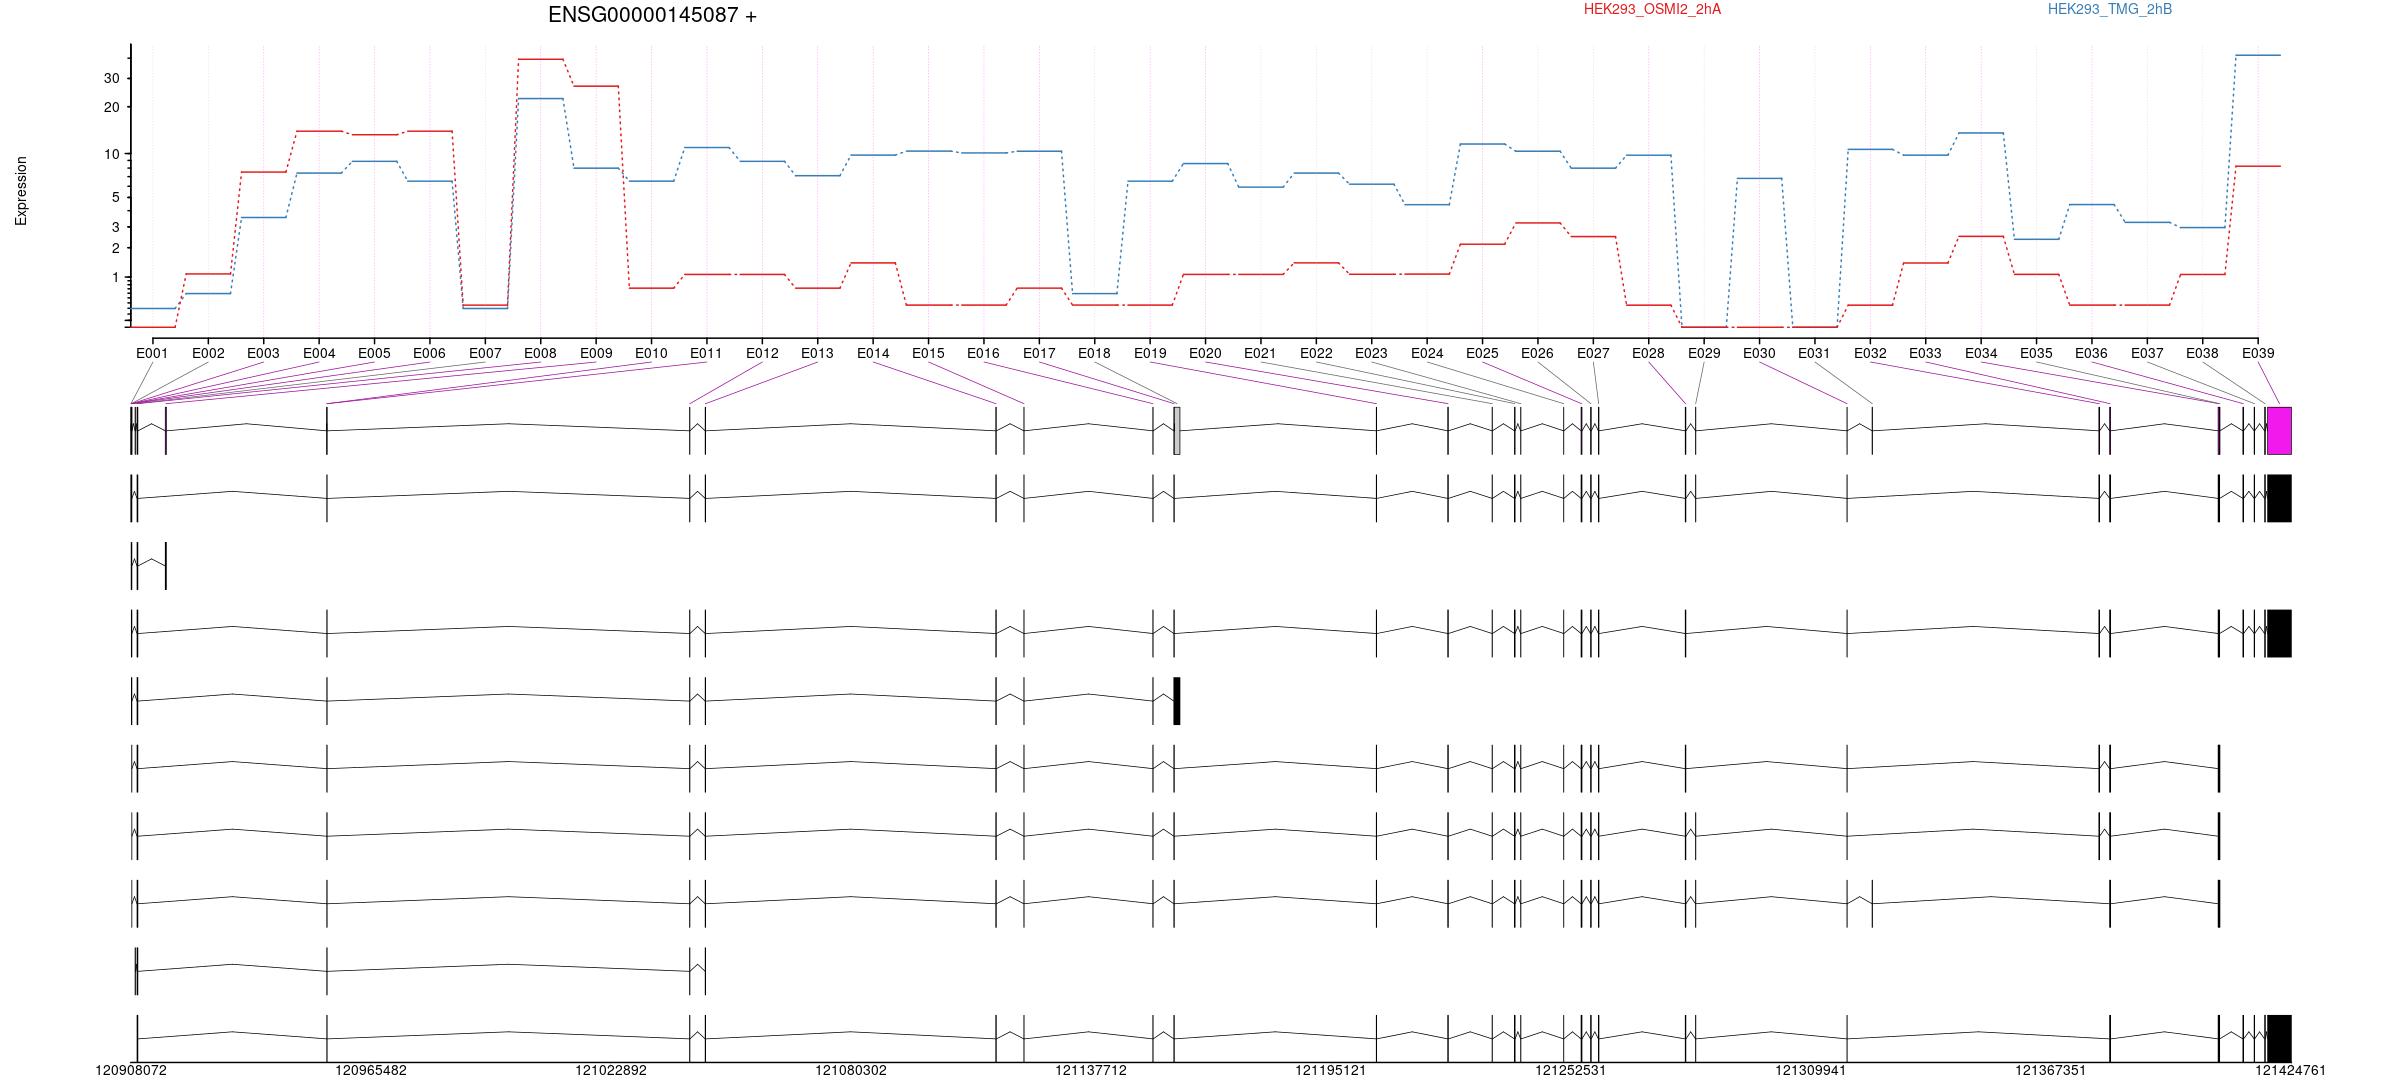2400x1090 pixels.
Task: Click exon label E025
Action: 1482,353
